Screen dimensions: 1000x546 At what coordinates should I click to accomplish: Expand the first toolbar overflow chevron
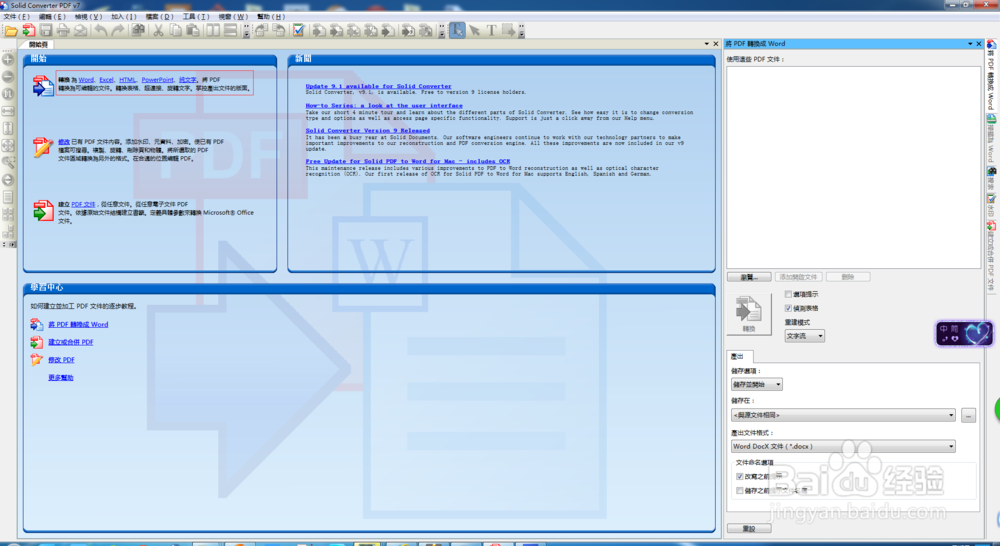point(246,31)
